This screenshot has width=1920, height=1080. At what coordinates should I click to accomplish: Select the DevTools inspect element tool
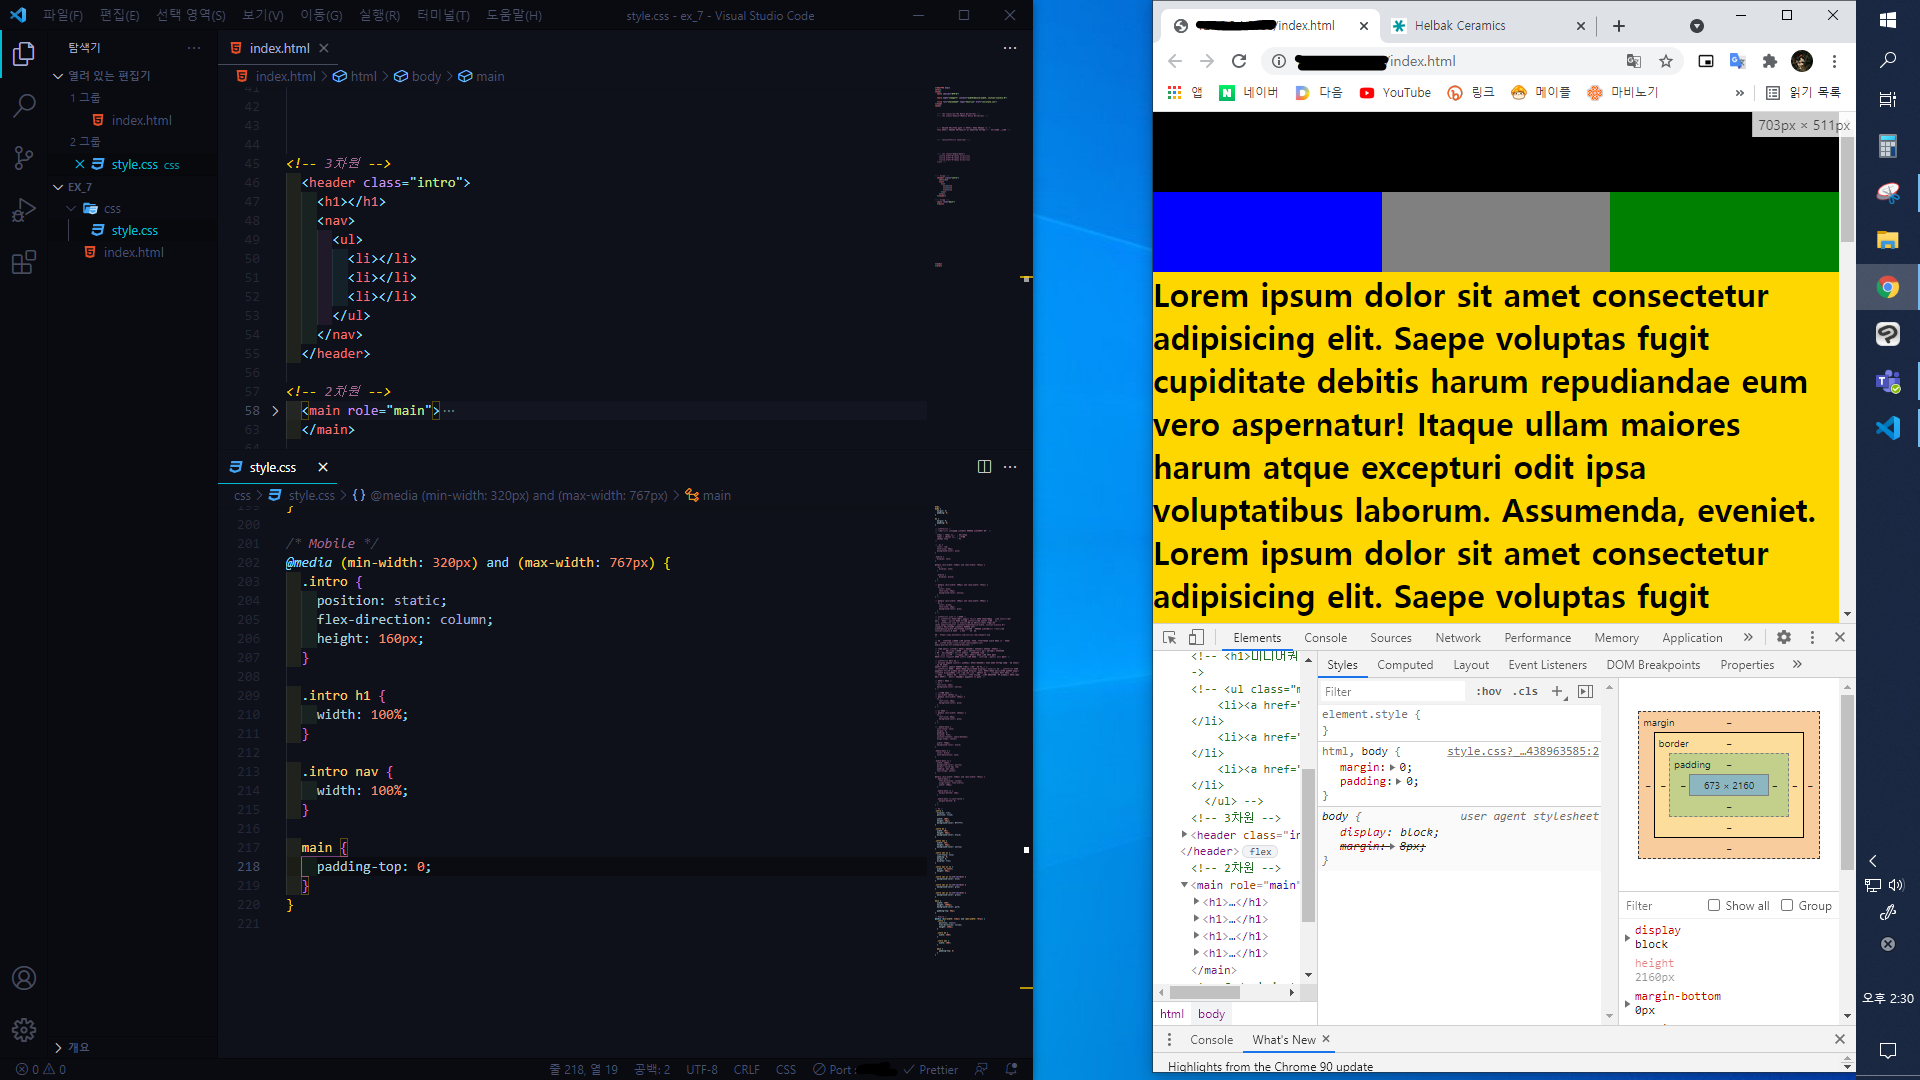point(1169,638)
